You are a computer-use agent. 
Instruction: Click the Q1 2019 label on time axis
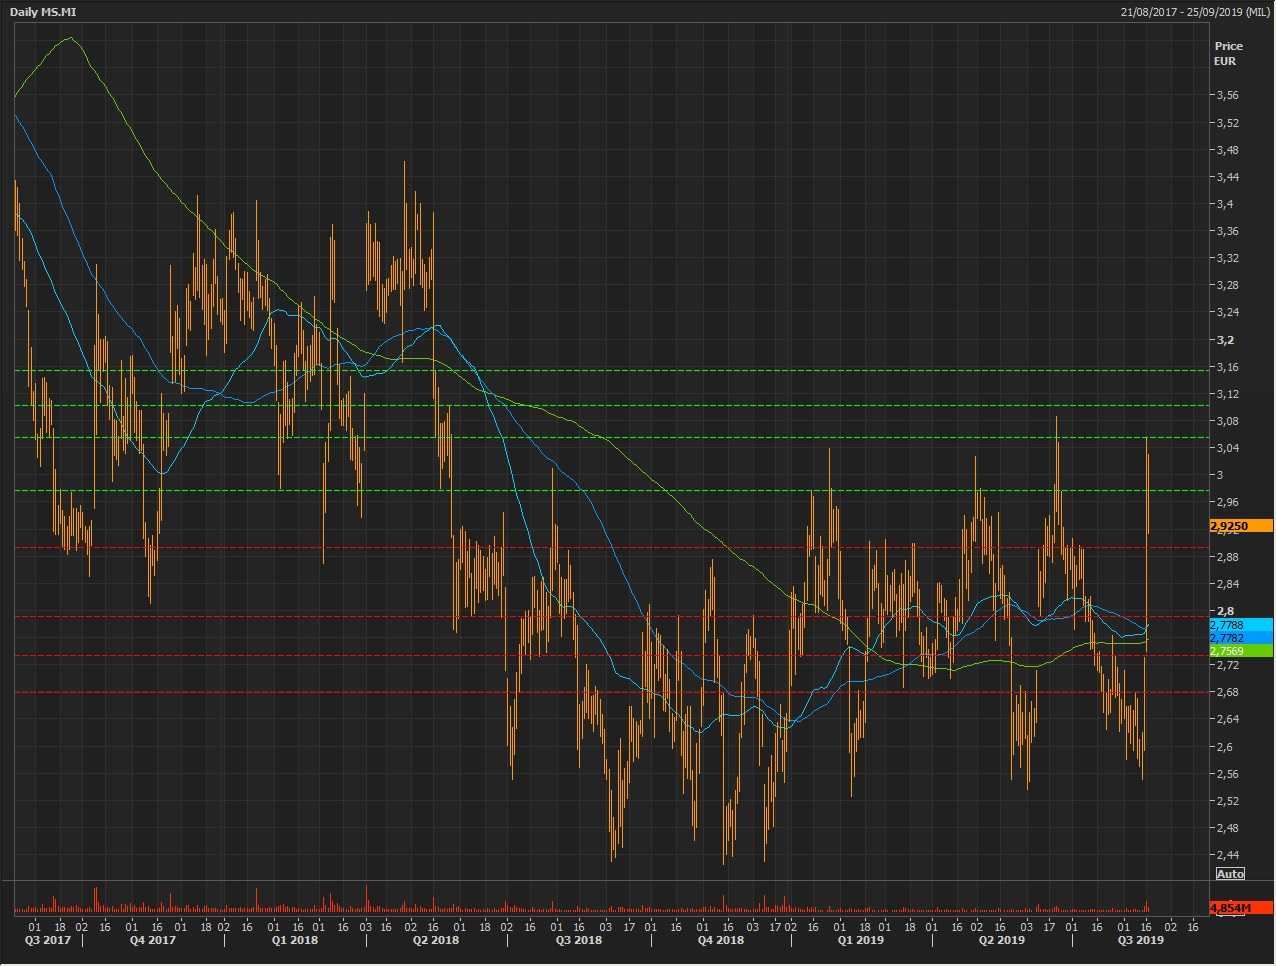click(x=860, y=940)
